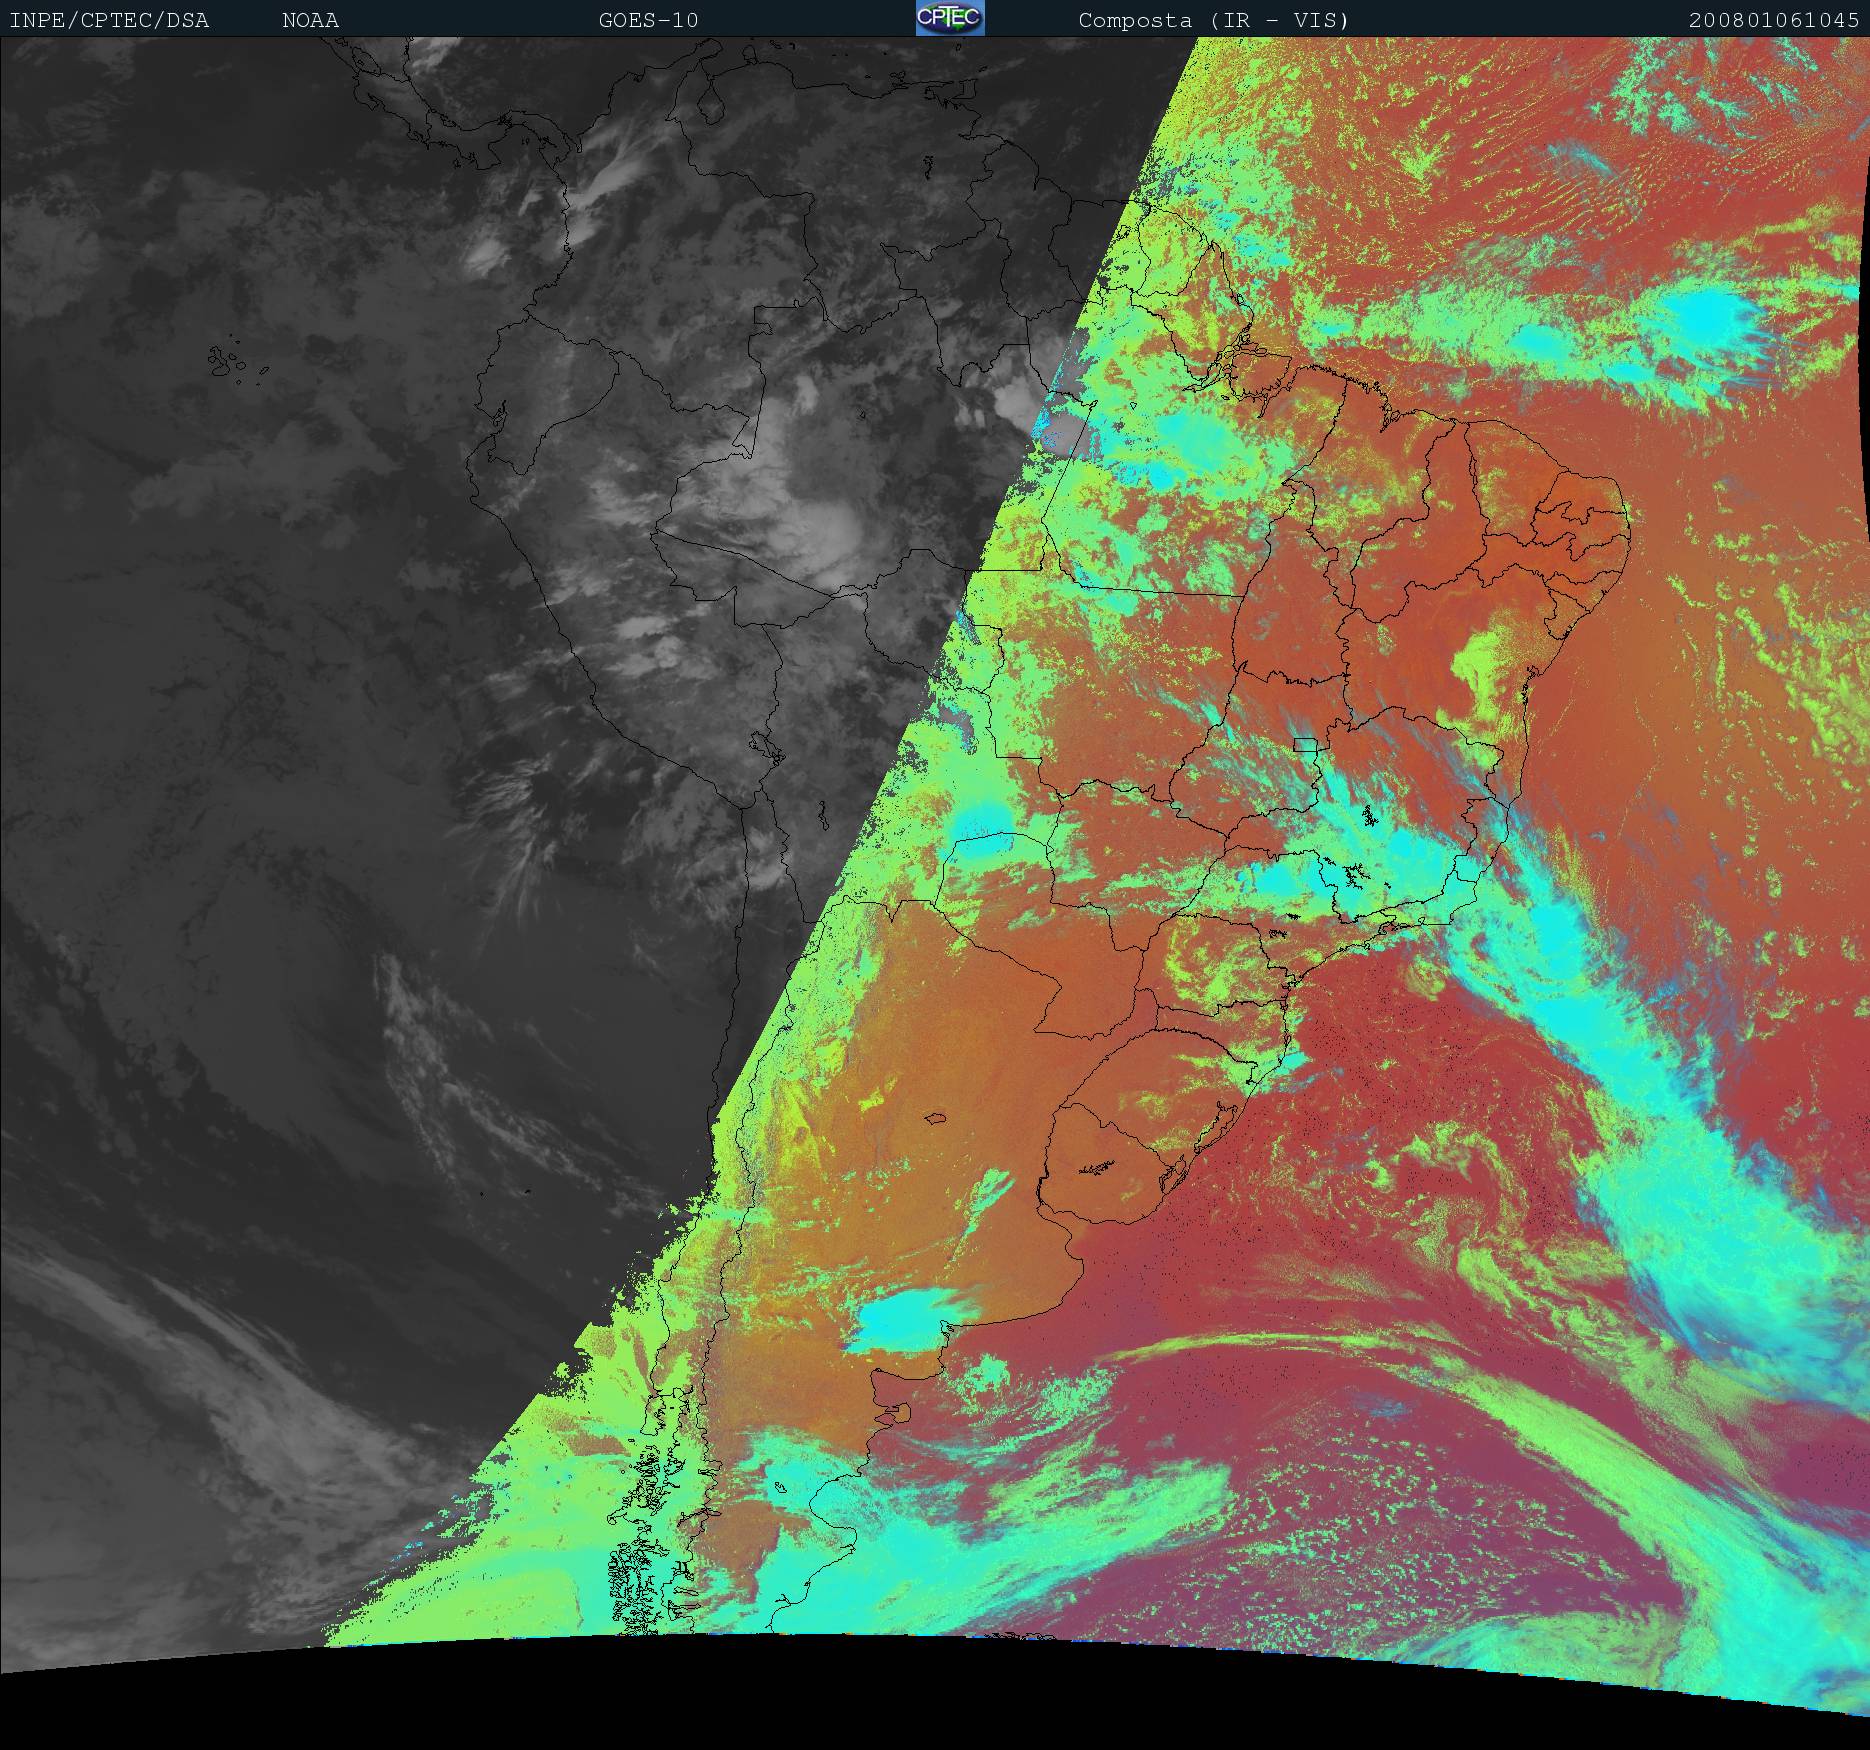Select the INPE/CPTEC/DSA header text

point(109,20)
